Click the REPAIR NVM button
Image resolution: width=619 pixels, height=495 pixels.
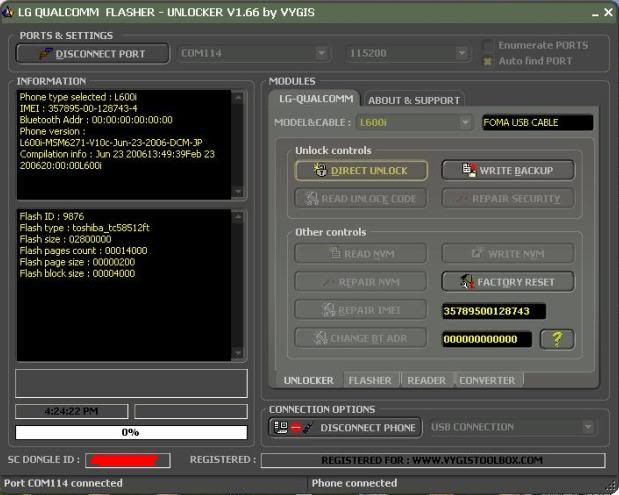click(360, 282)
